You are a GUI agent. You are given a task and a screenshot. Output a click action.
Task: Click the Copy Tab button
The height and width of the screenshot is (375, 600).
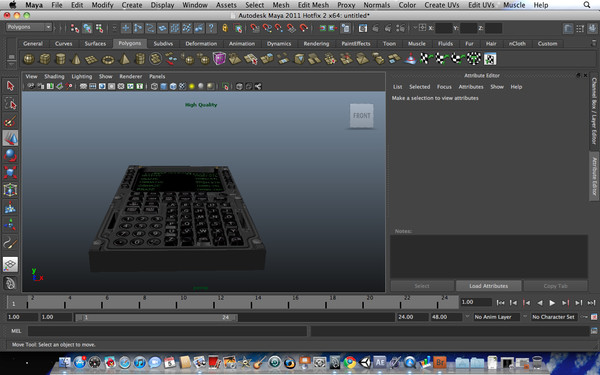coord(555,286)
